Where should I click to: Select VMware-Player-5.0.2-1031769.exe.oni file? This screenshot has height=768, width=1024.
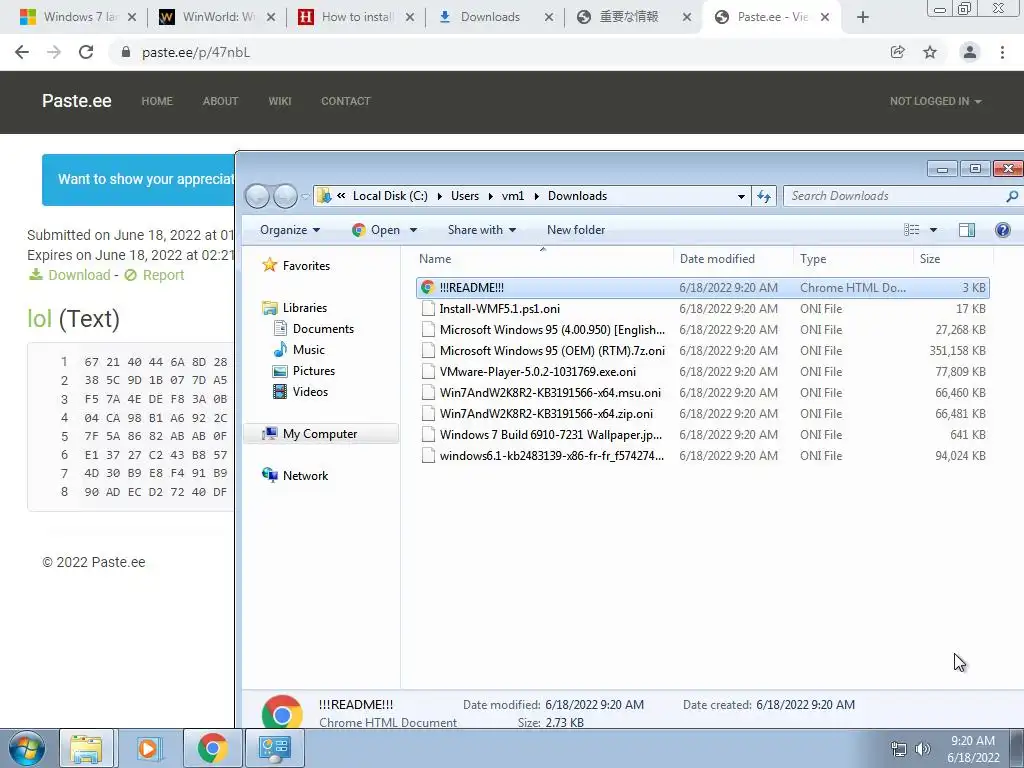click(x=703, y=372)
